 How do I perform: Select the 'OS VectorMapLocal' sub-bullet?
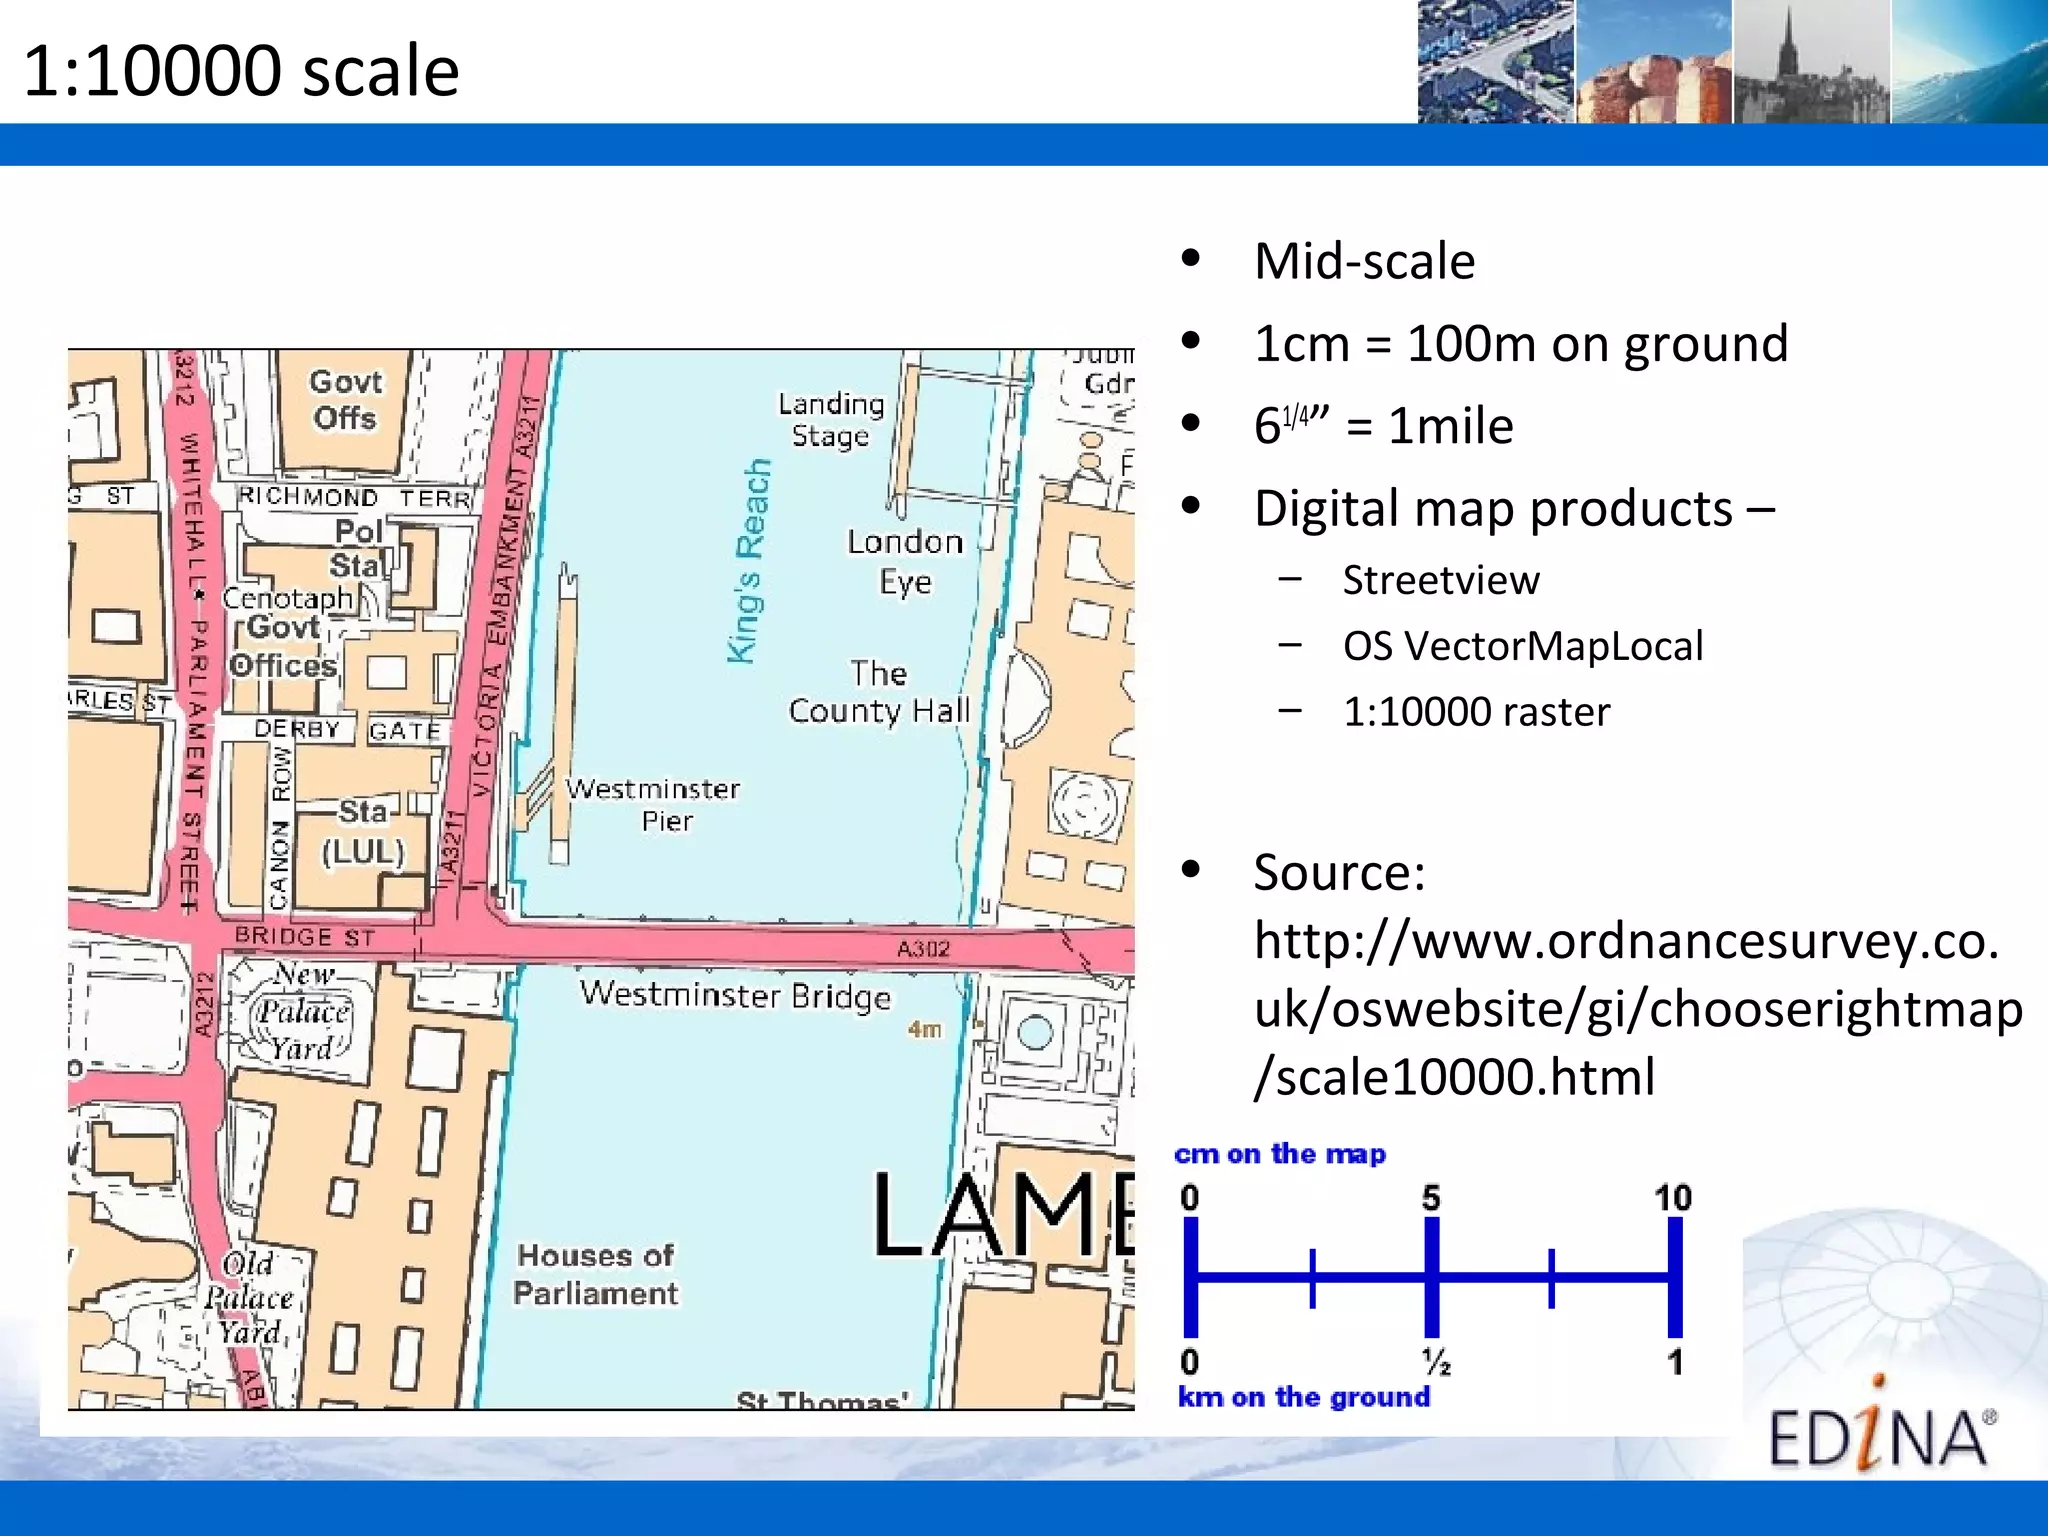1523,646
